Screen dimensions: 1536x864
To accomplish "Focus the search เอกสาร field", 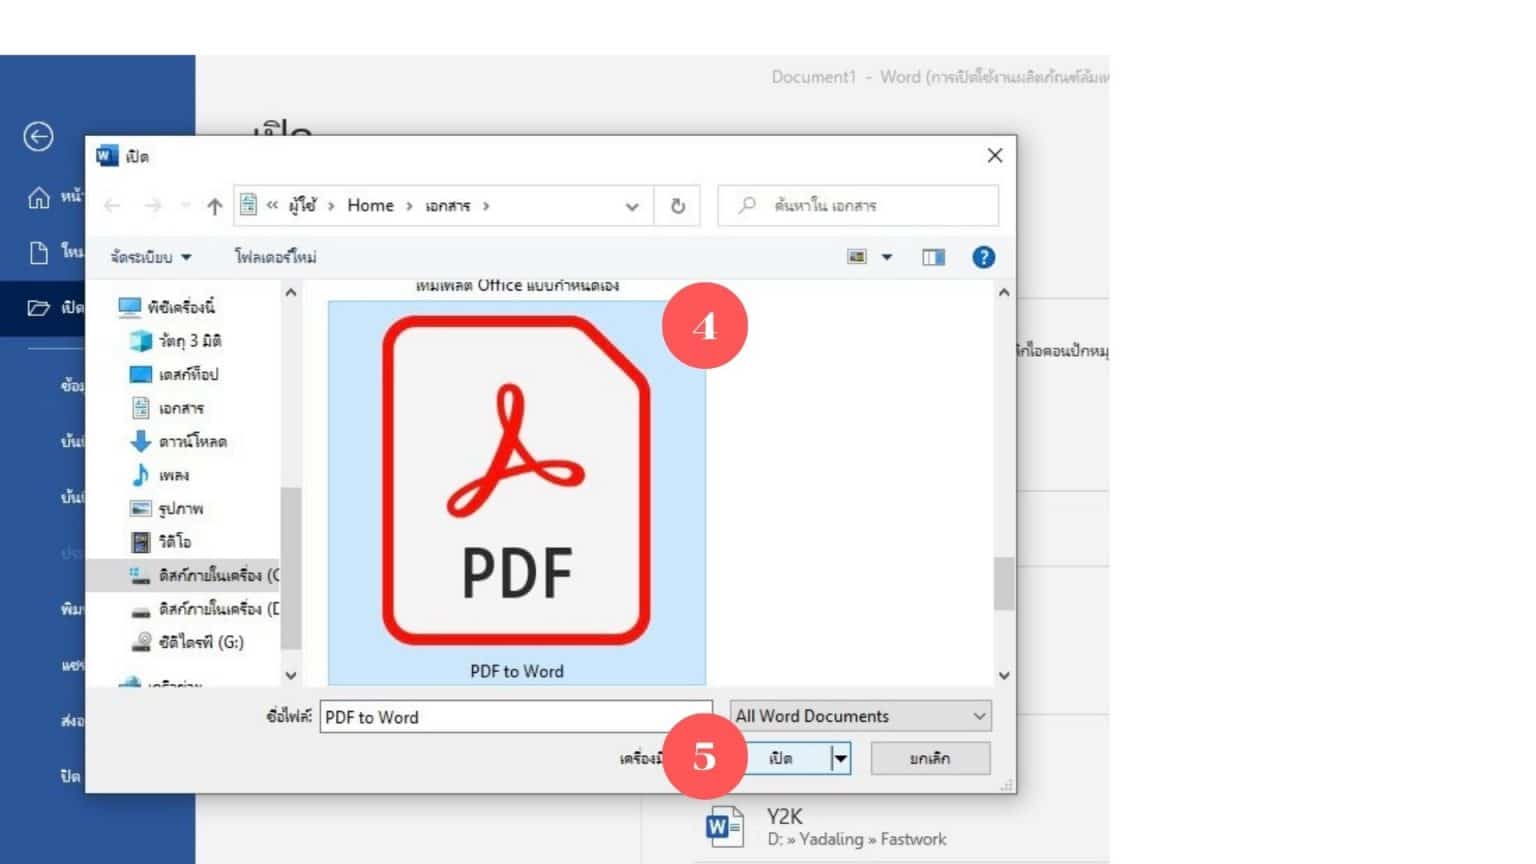I will pyautogui.click(x=858, y=206).
